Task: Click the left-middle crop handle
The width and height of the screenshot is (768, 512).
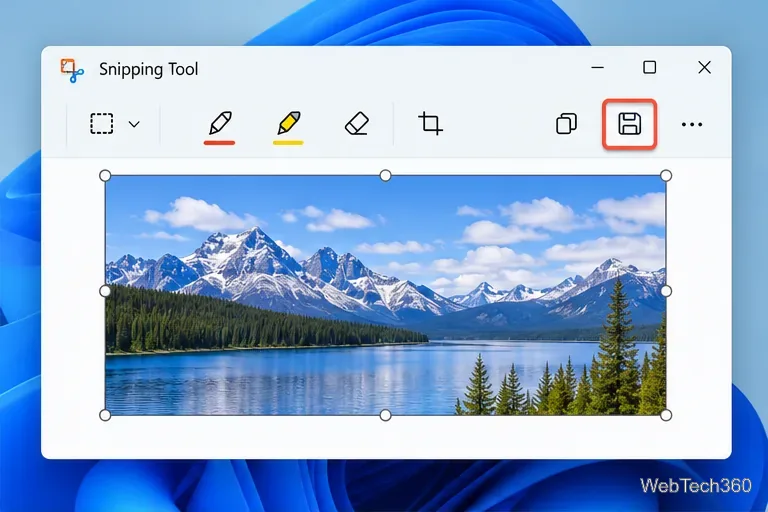Action: pyautogui.click(x=105, y=291)
